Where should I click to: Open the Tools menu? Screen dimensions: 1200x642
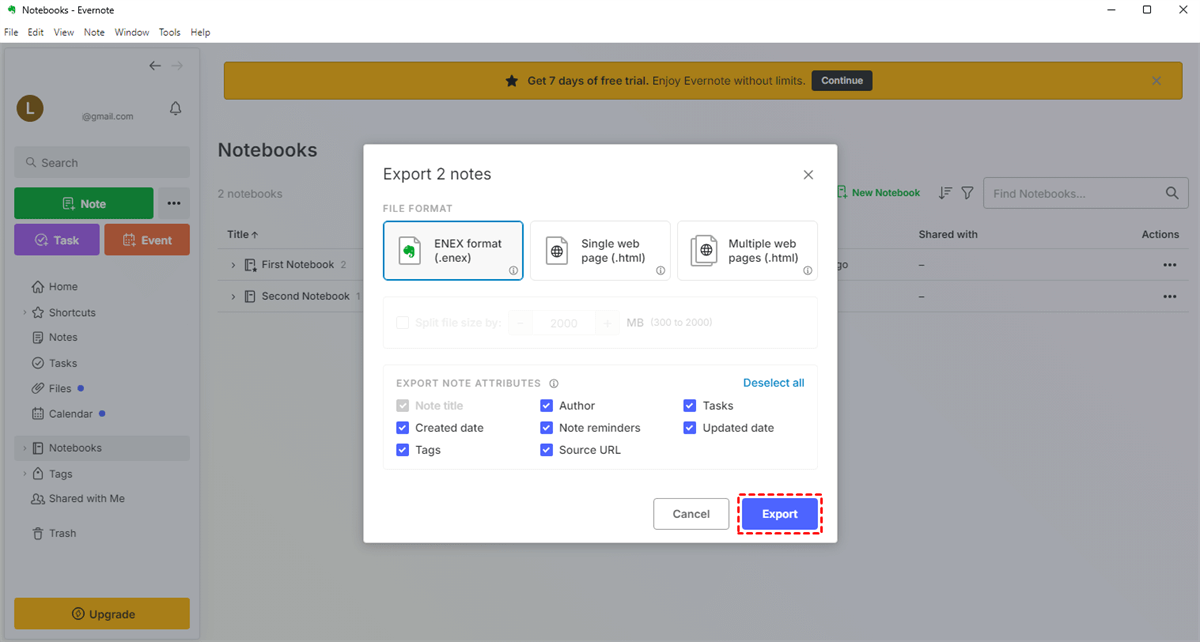[x=170, y=32]
